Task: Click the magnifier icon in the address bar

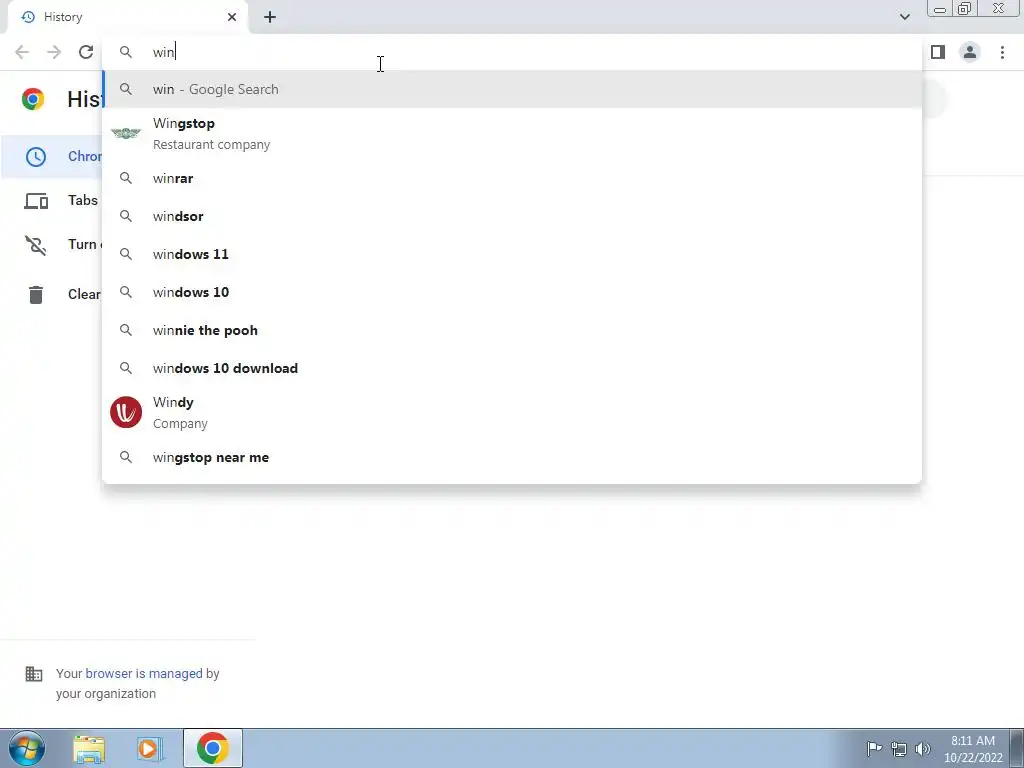Action: pyautogui.click(x=126, y=52)
